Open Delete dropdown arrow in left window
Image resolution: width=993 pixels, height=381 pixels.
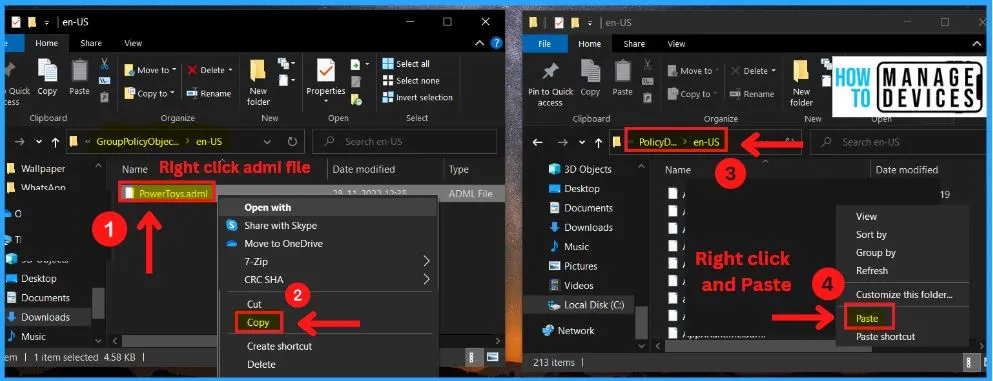[x=231, y=70]
